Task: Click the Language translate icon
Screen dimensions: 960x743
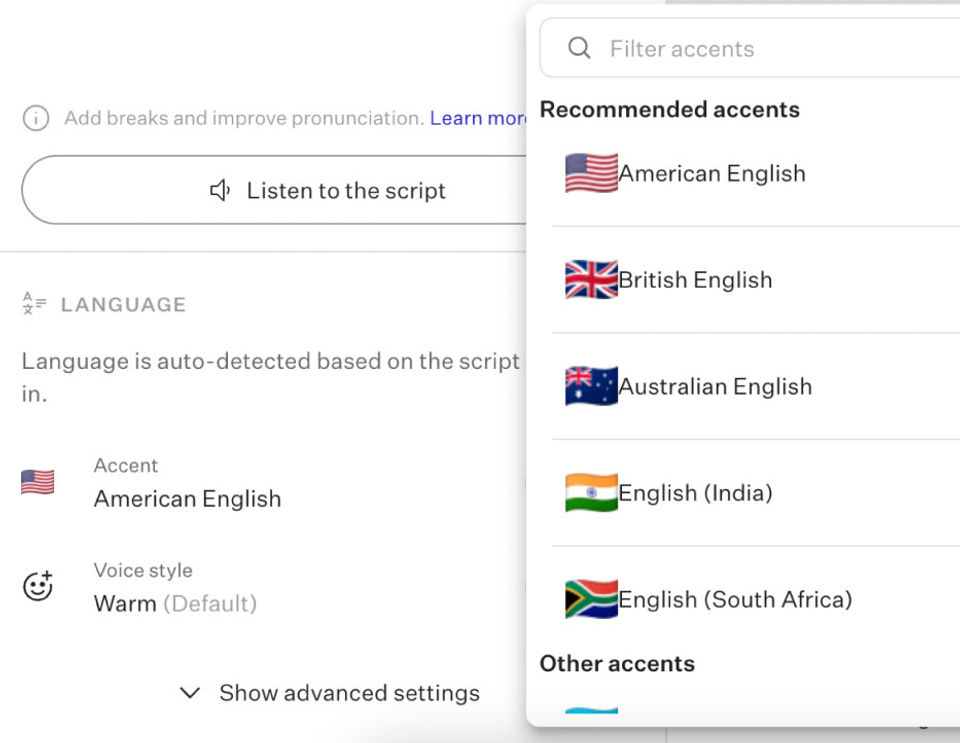Action: tap(35, 304)
